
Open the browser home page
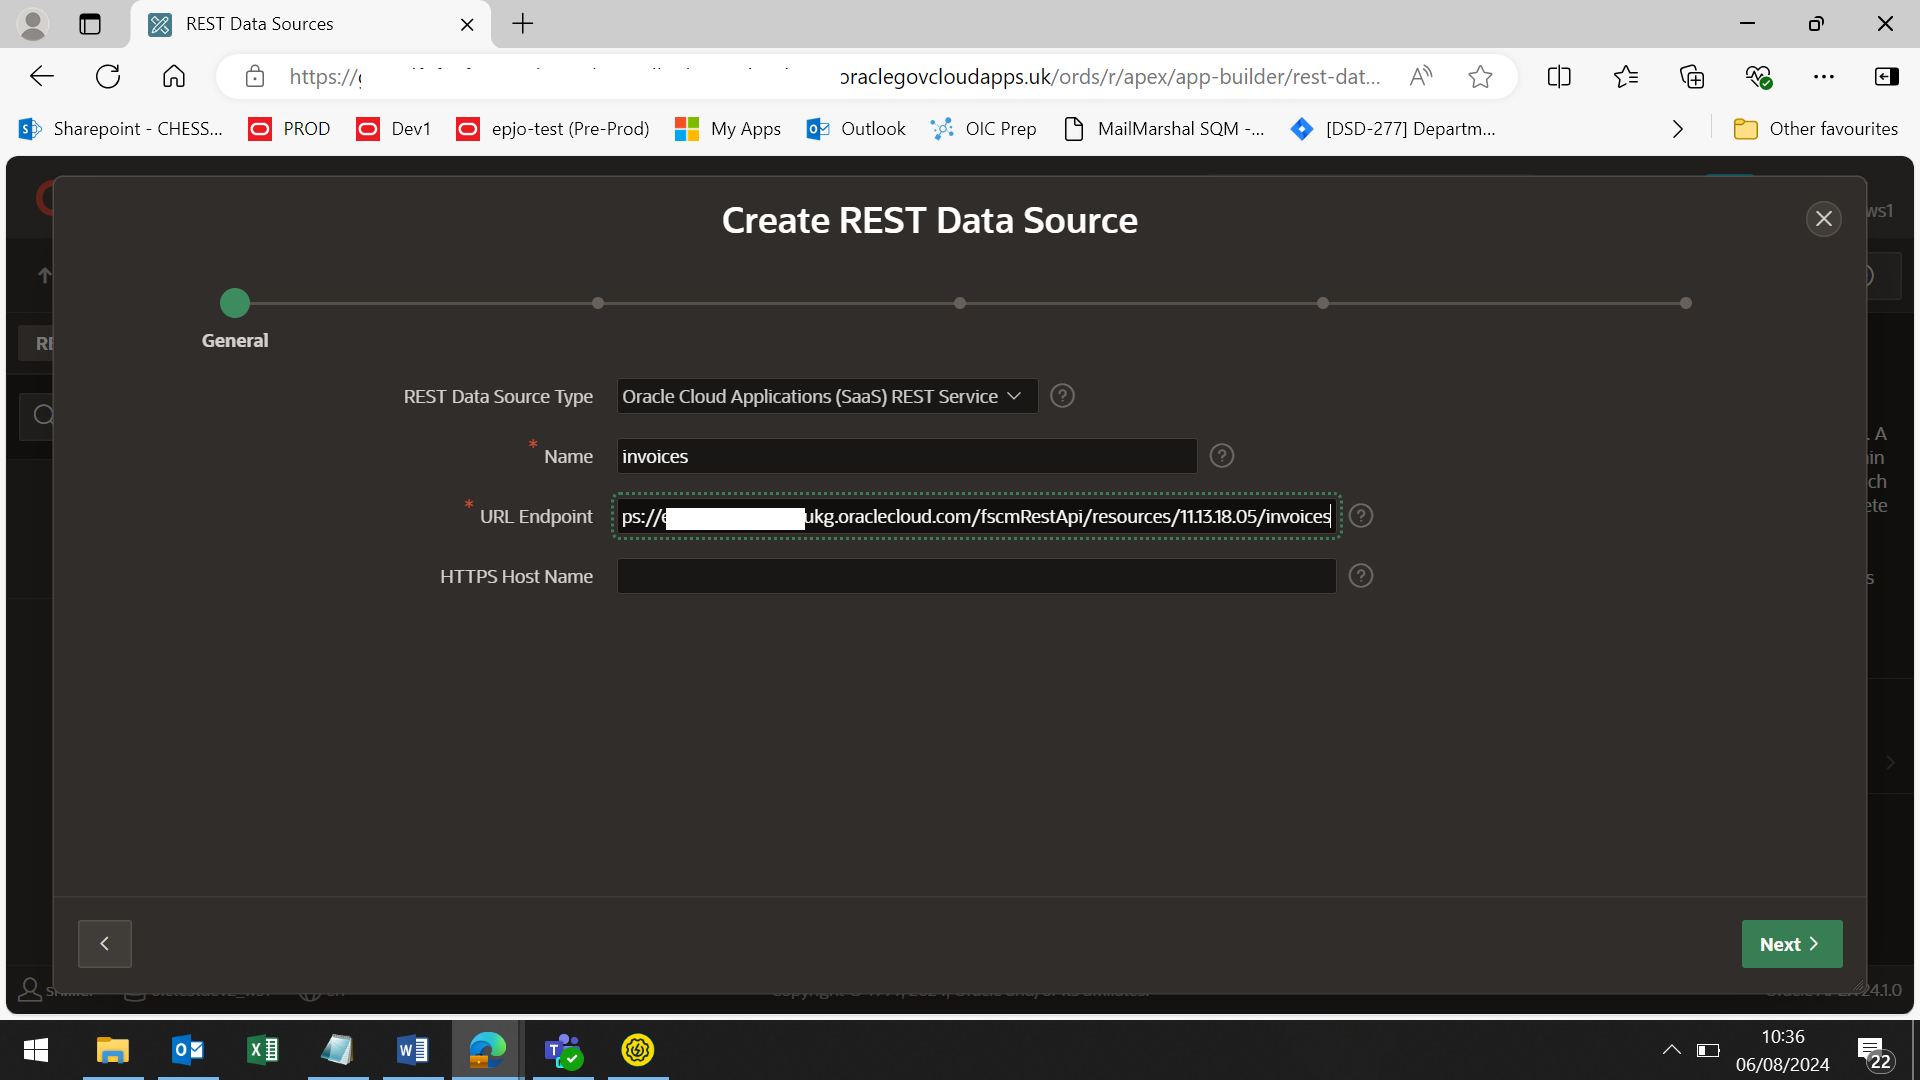click(174, 77)
